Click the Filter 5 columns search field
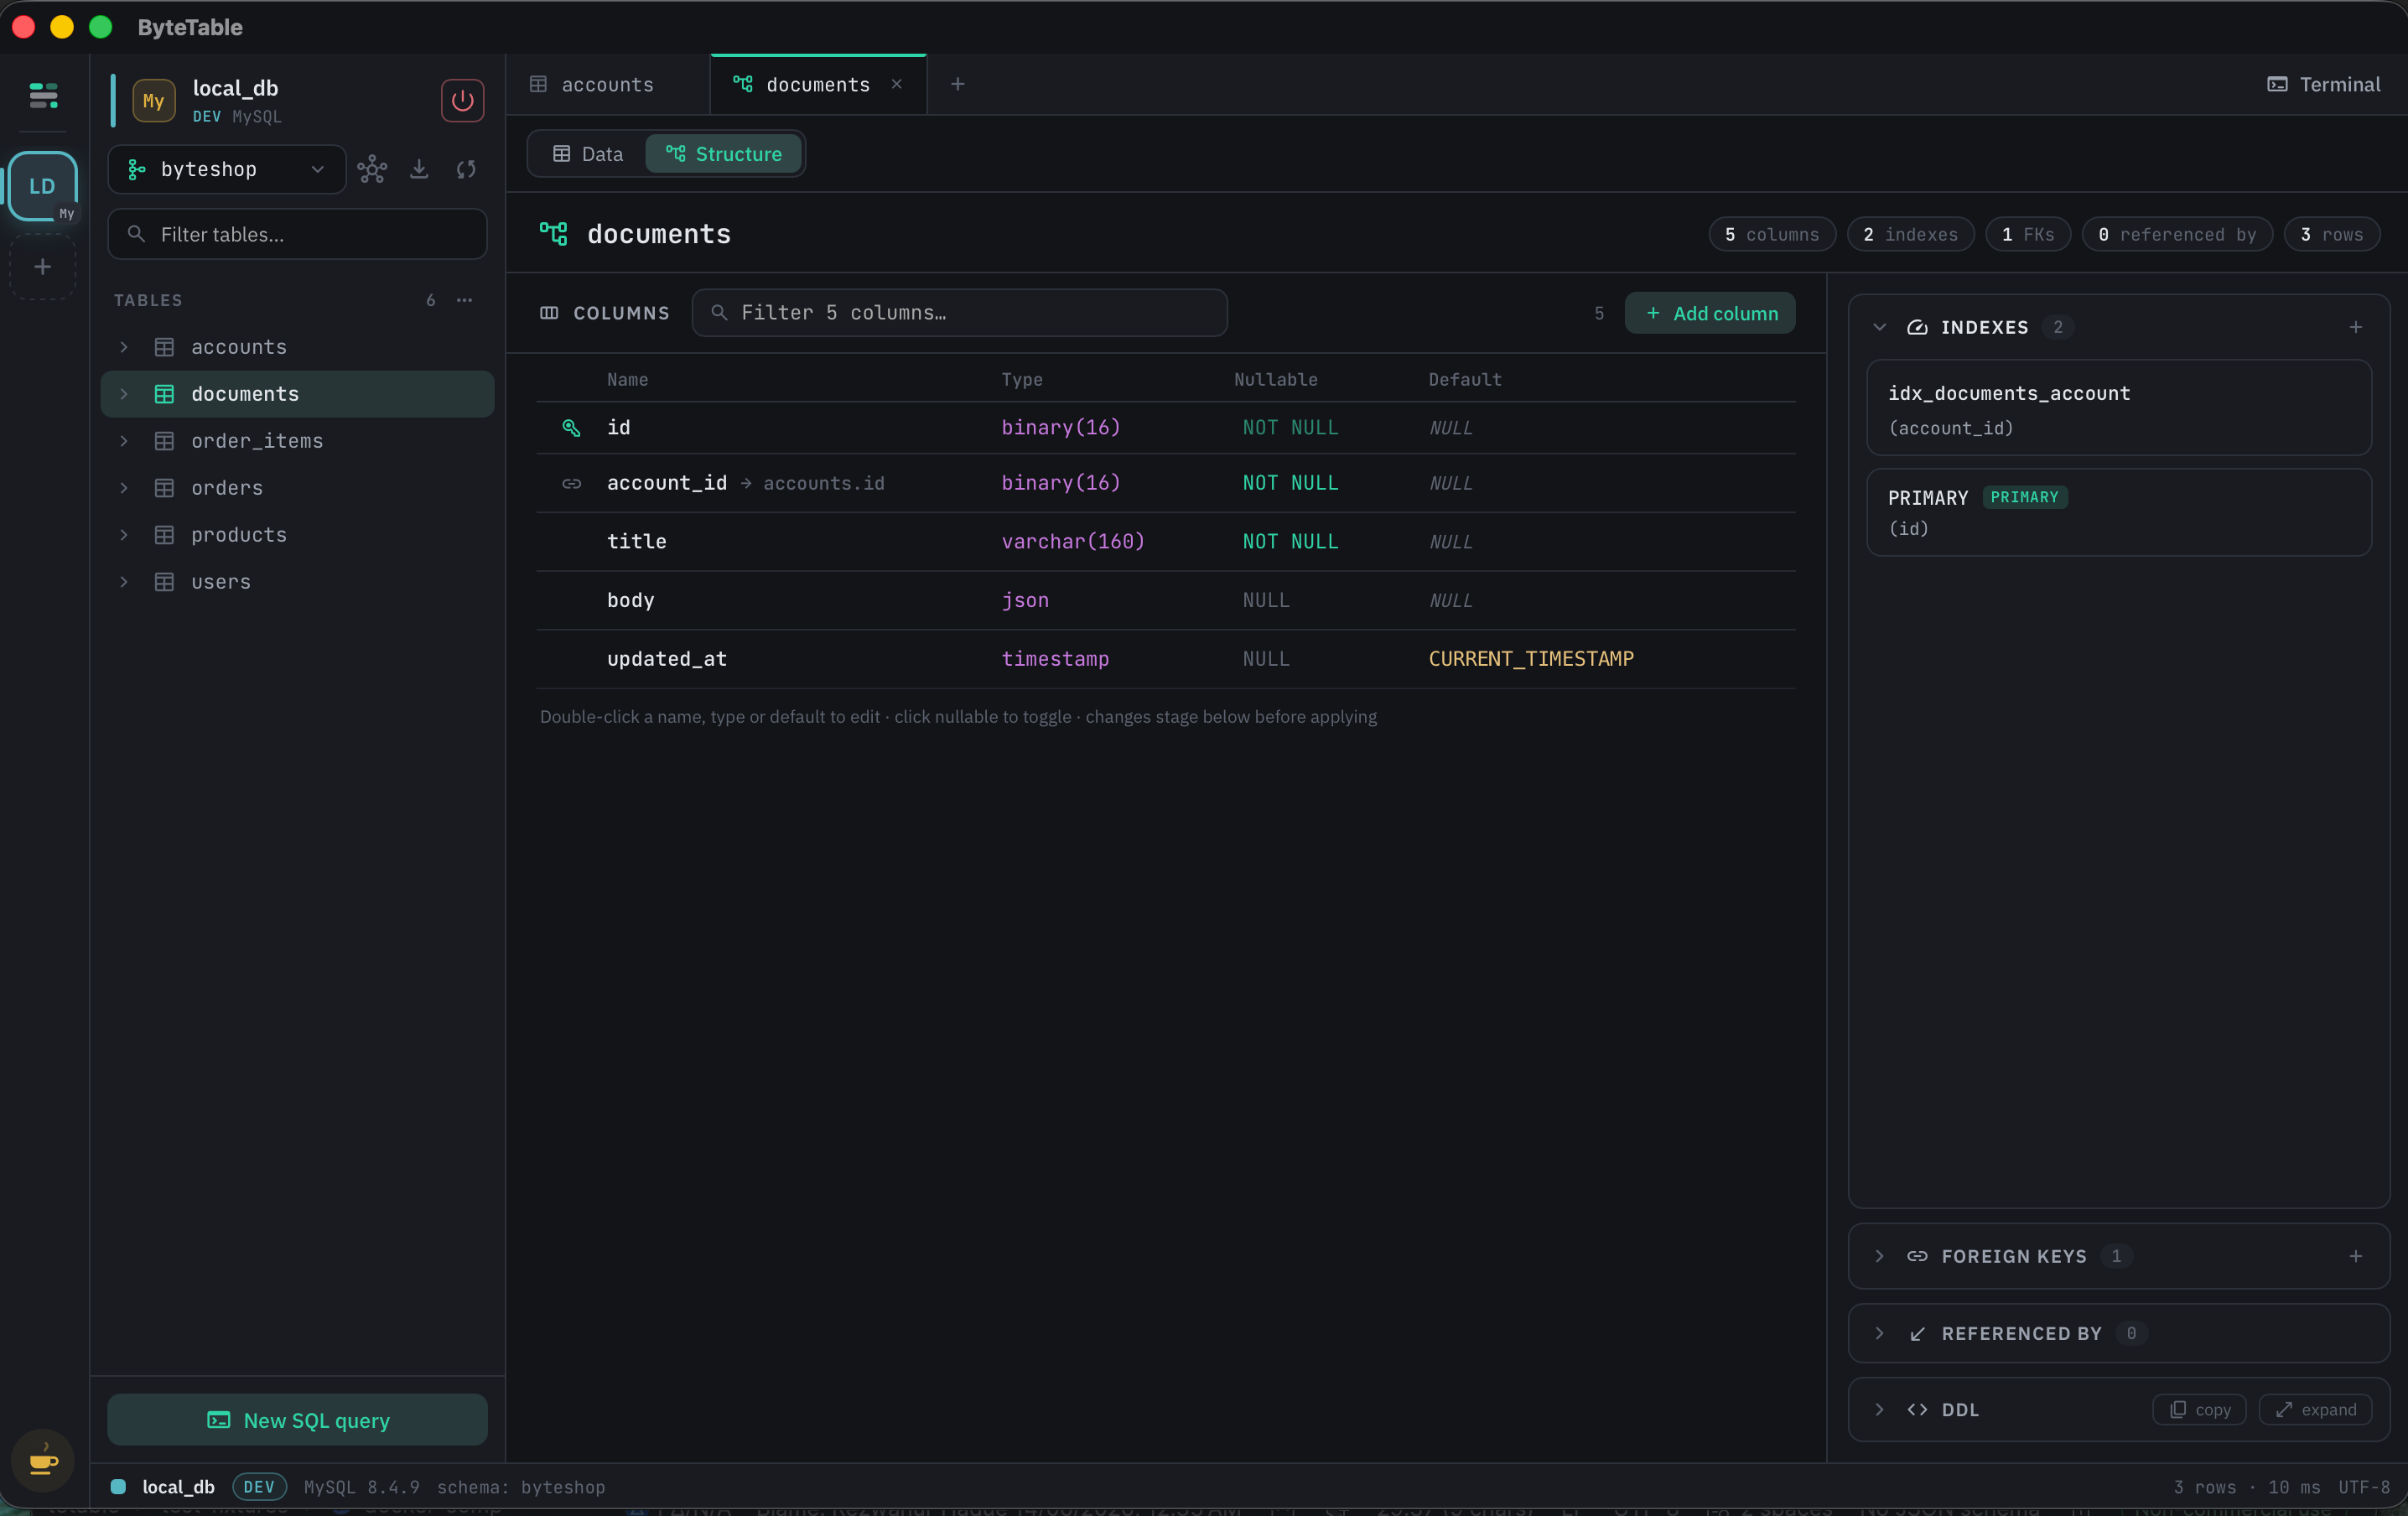 (x=959, y=313)
